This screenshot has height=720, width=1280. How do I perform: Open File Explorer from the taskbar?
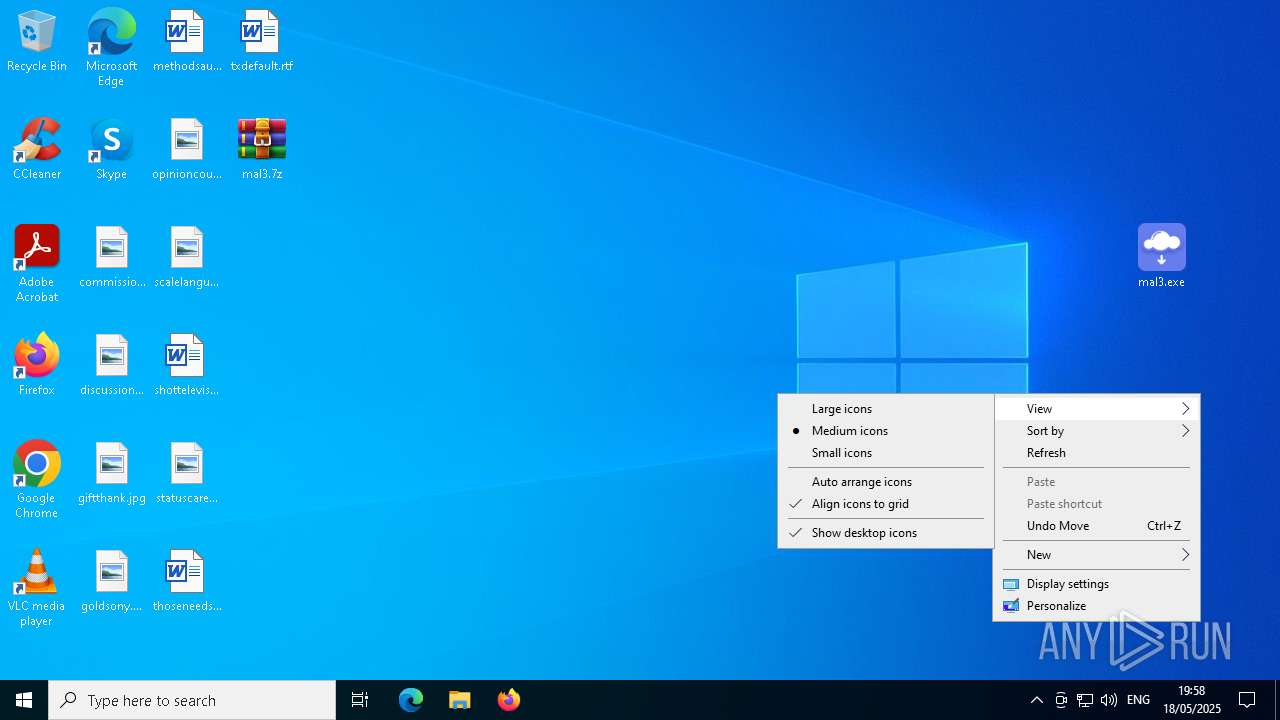click(460, 700)
